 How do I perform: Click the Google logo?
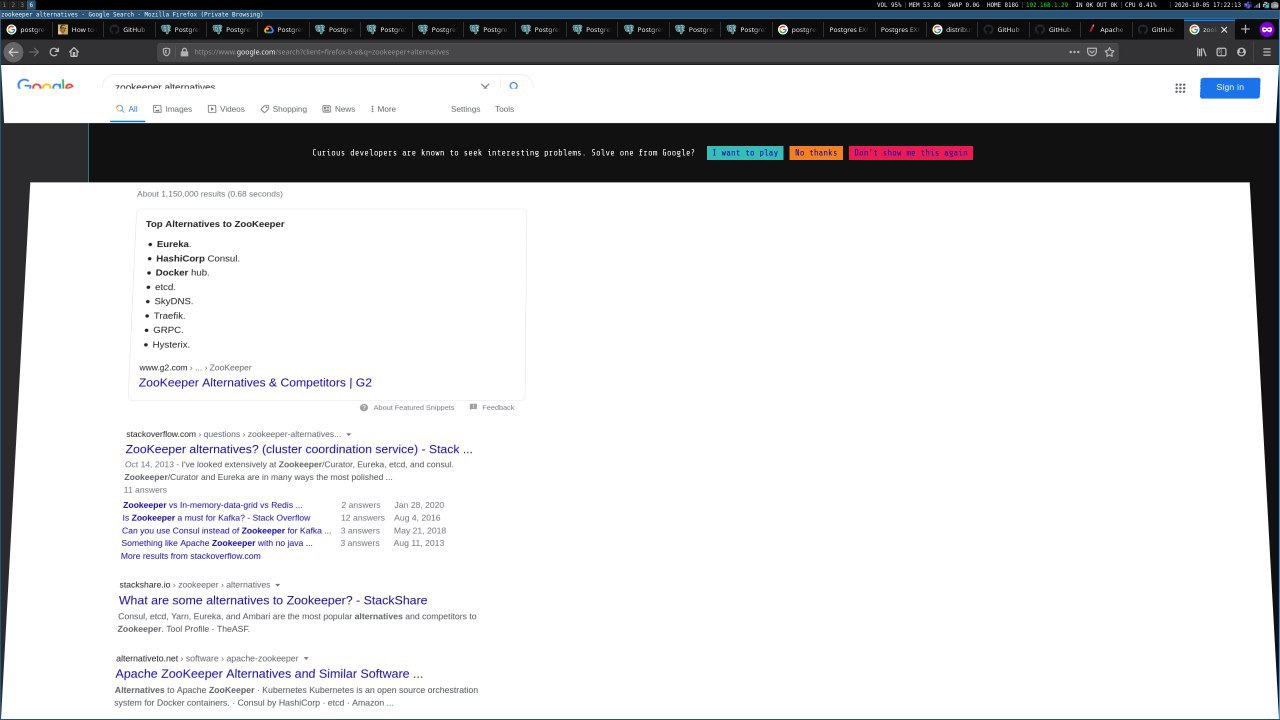[45, 86]
